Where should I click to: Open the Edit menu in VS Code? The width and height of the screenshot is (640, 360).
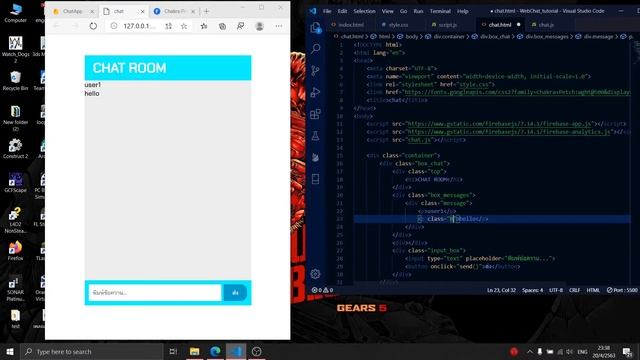click(x=342, y=11)
